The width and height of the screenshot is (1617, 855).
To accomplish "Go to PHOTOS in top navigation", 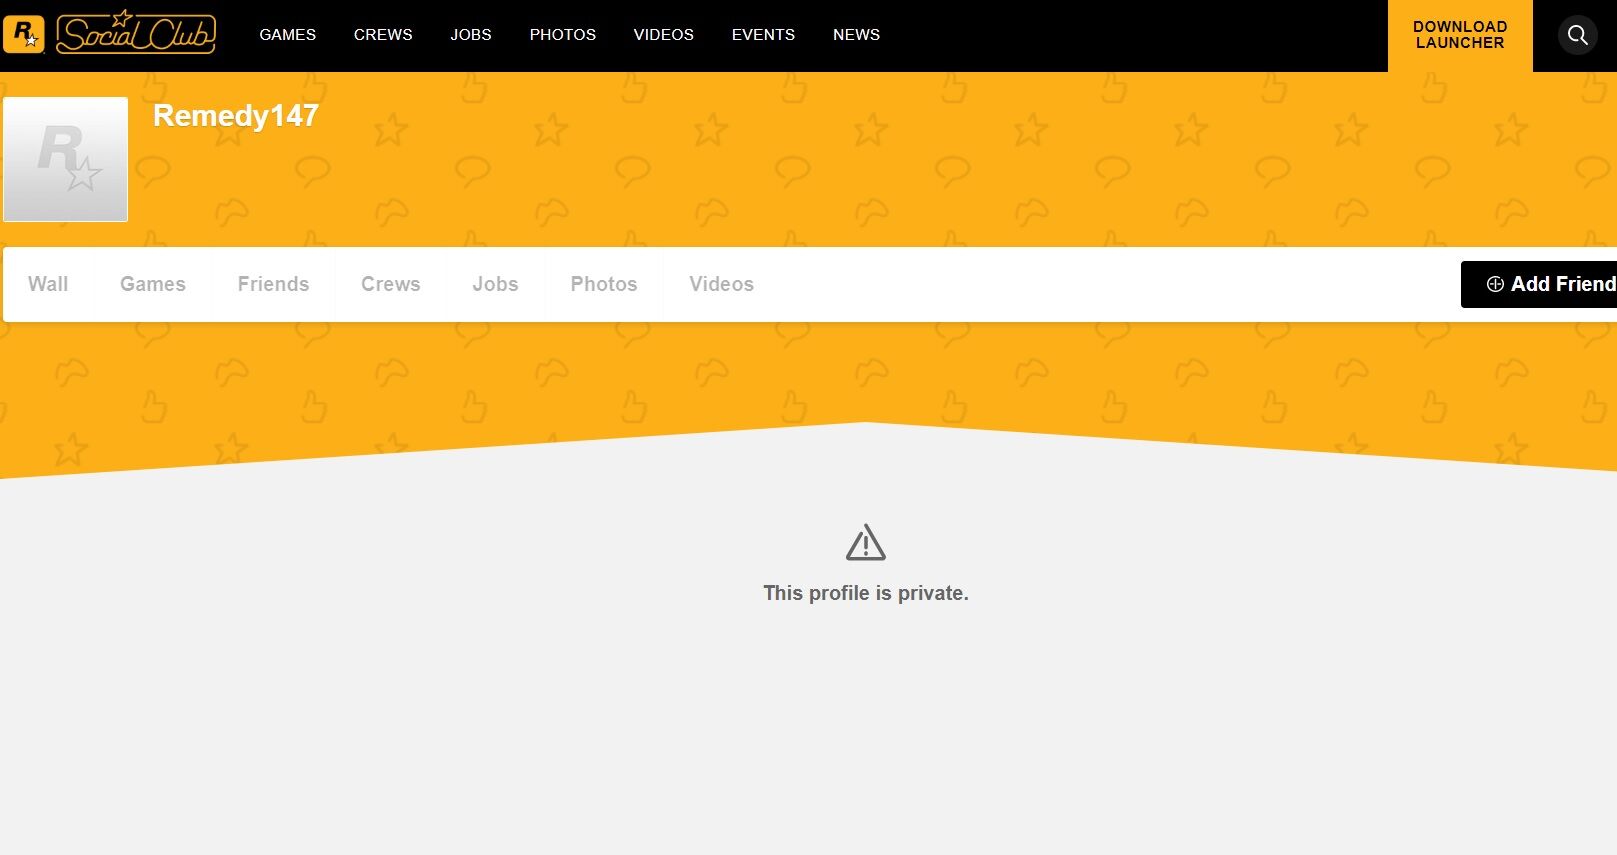I will click(563, 35).
